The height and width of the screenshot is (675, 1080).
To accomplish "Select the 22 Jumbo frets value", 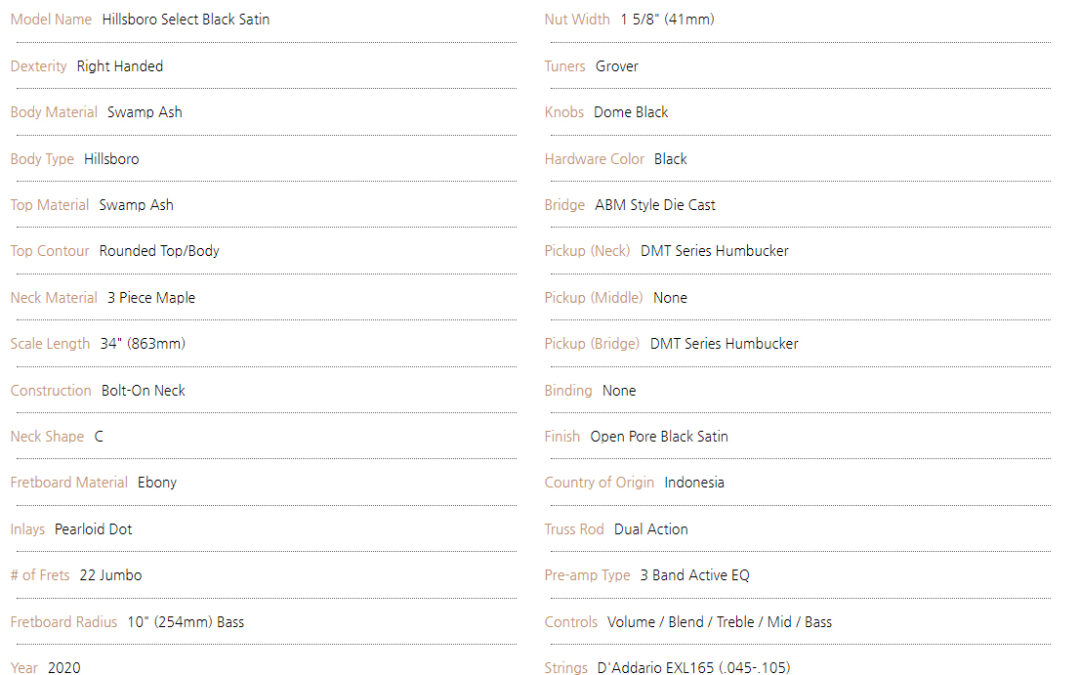I will pos(111,575).
